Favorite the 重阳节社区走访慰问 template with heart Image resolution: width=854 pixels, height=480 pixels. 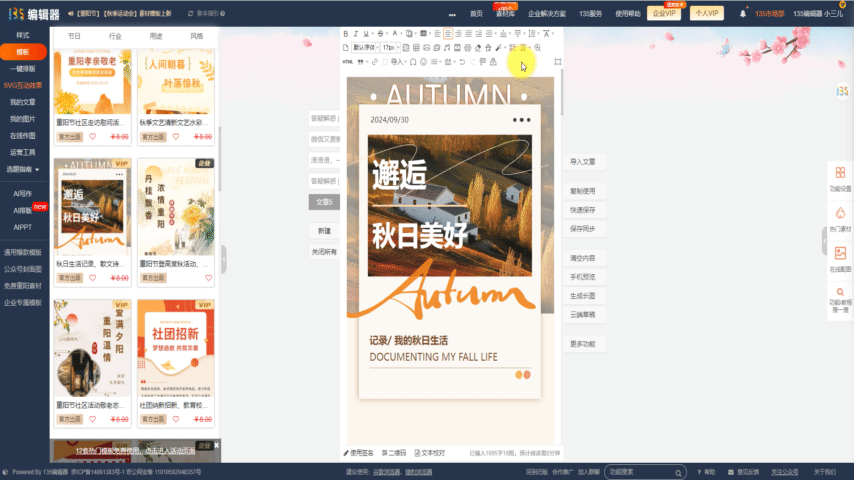[93, 137]
